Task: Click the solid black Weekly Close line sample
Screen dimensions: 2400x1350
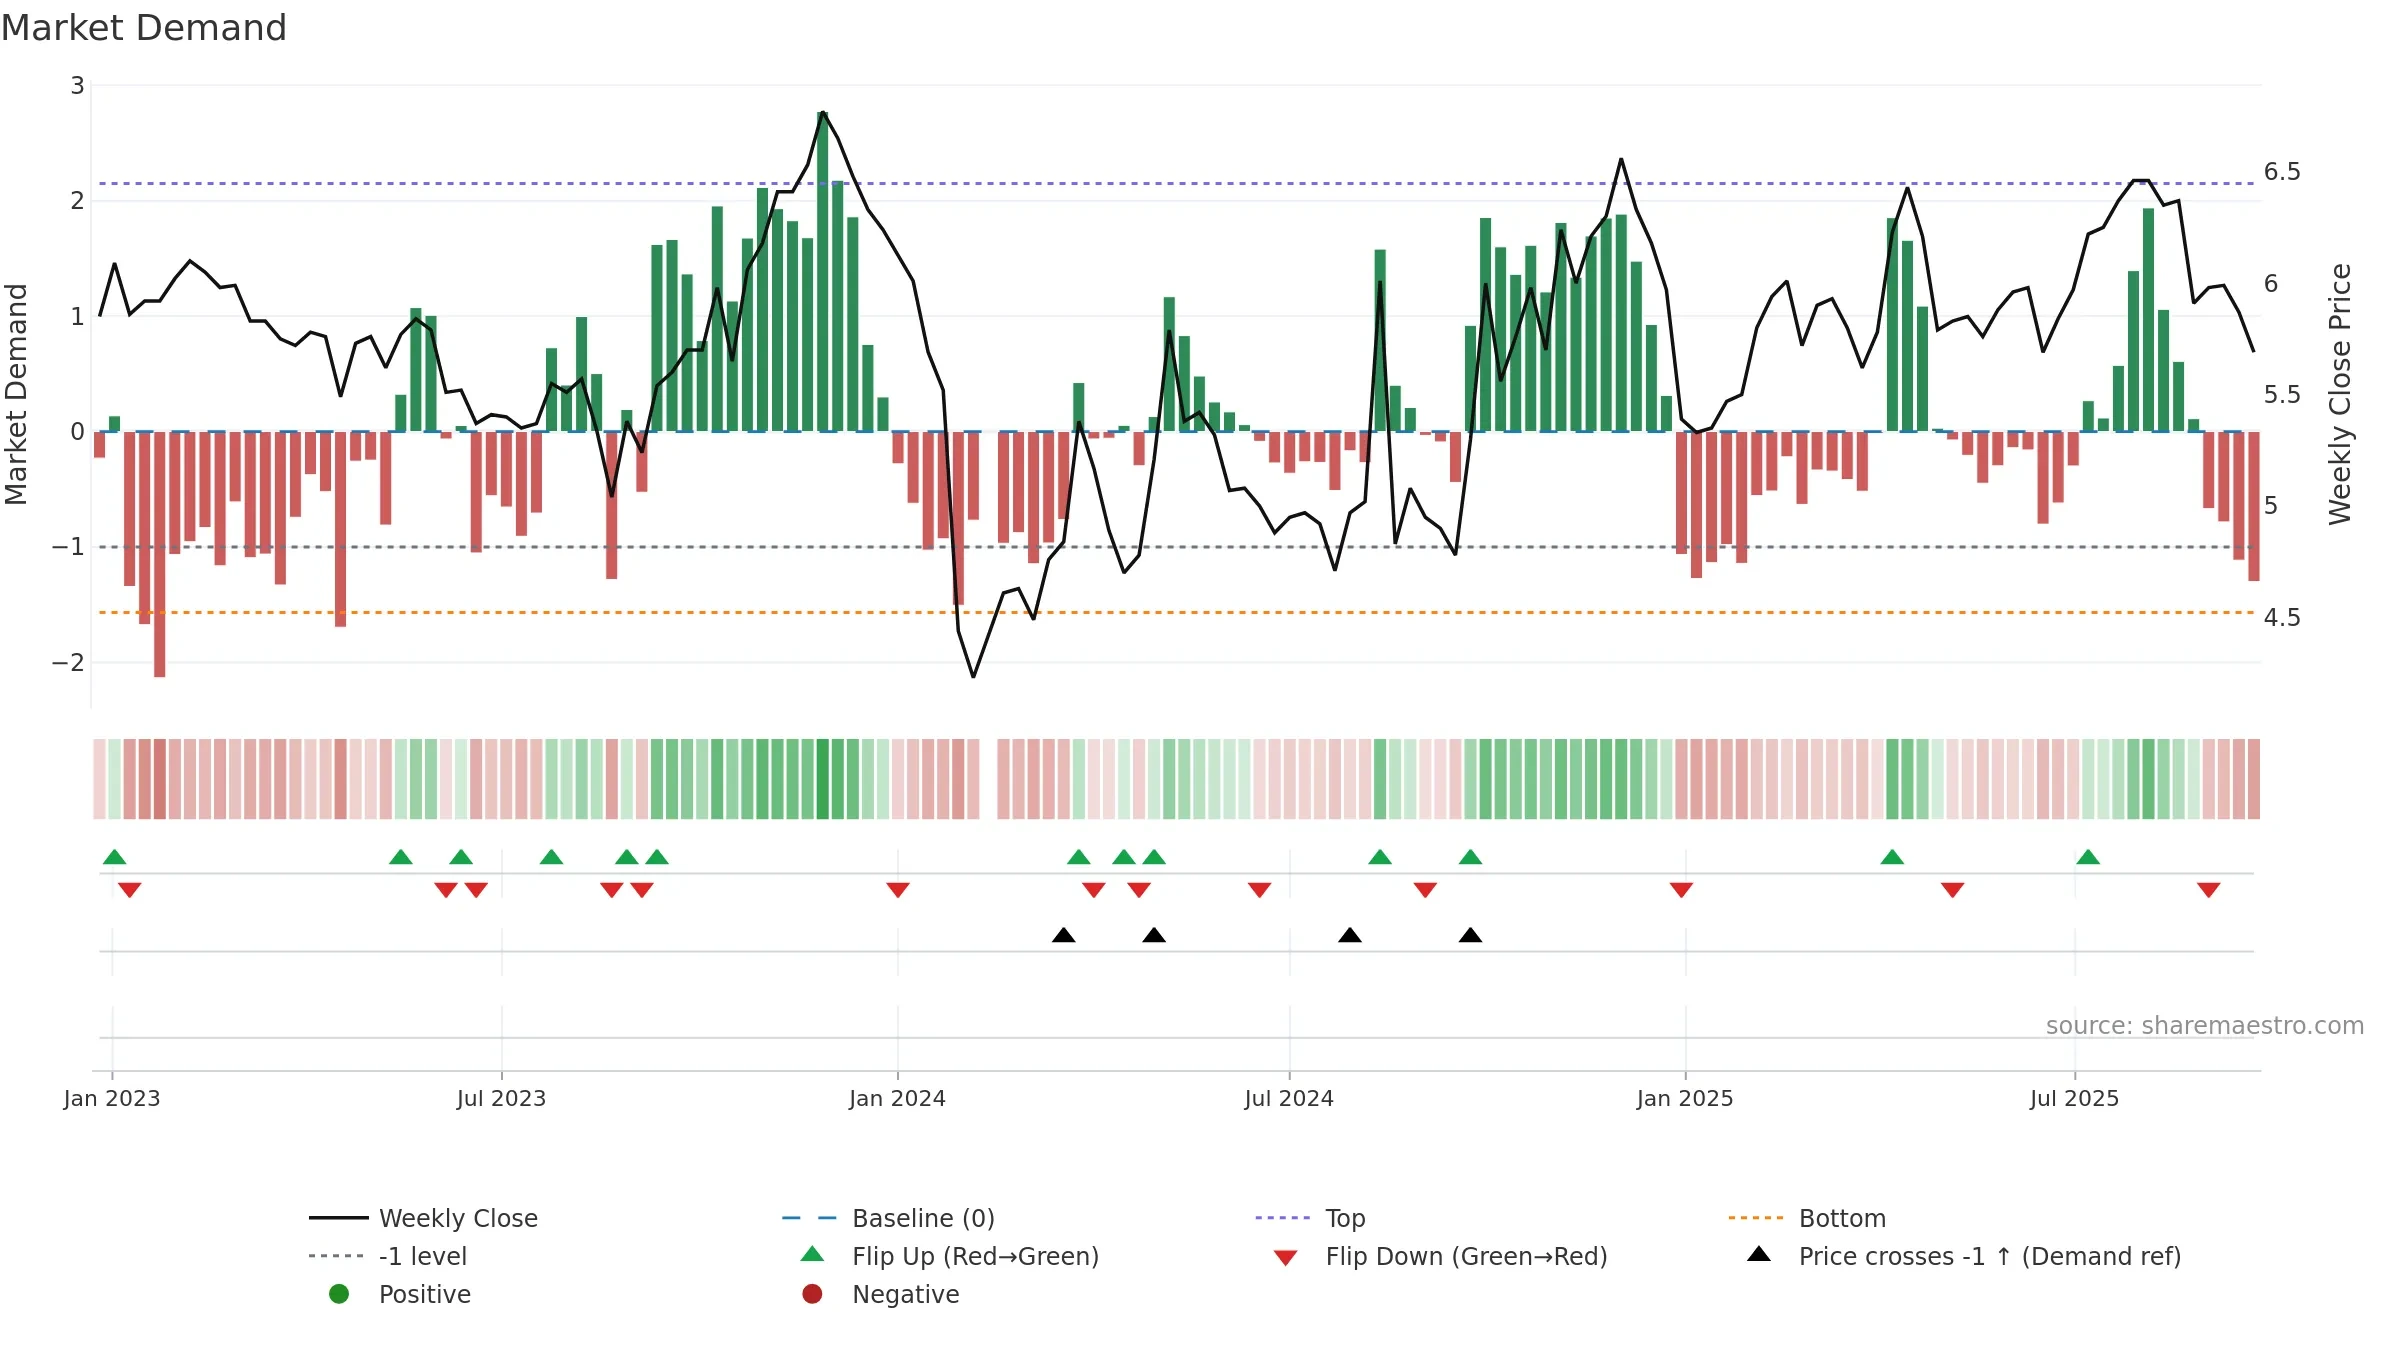Action: 339,1218
